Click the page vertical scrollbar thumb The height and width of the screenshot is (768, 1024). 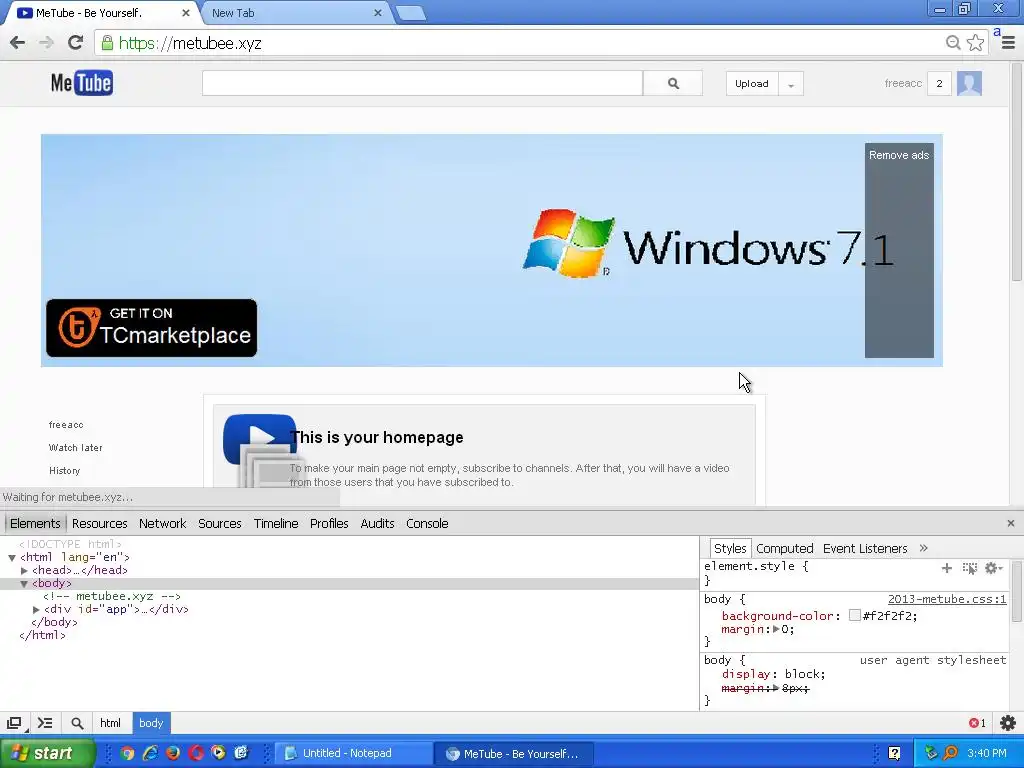(1017, 172)
